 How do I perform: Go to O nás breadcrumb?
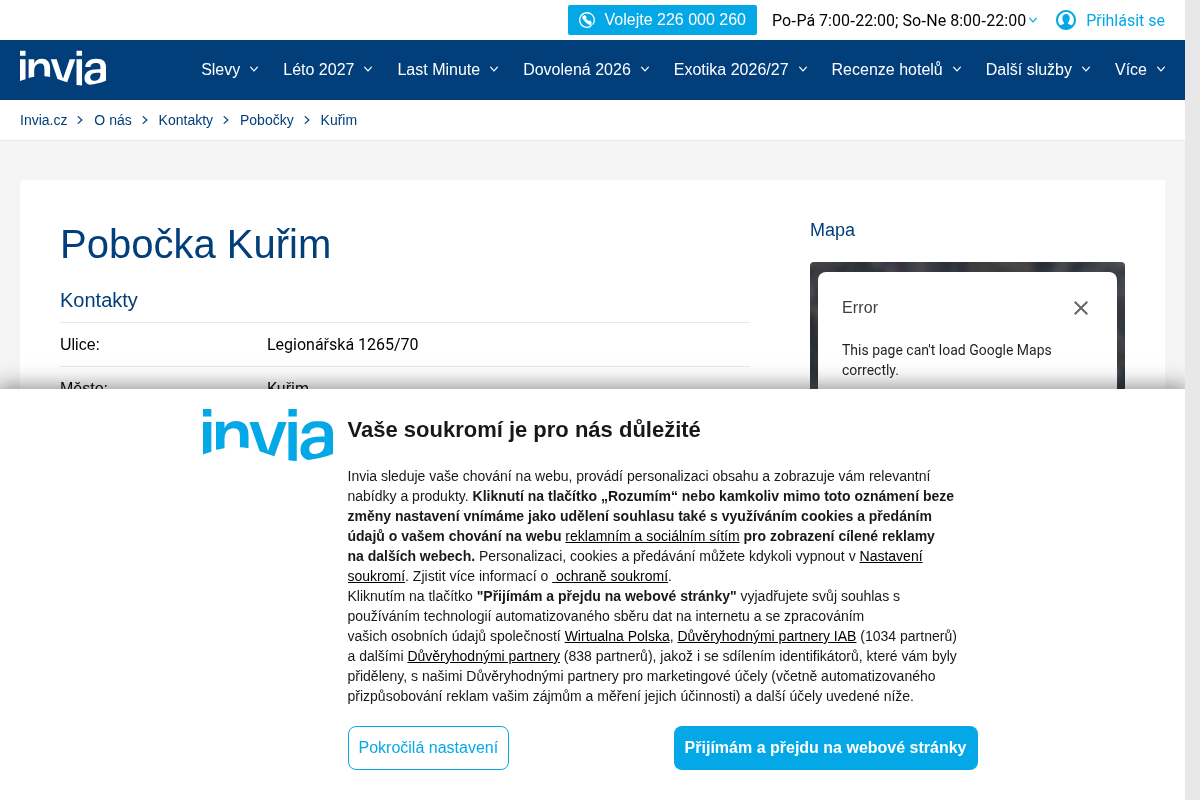tap(113, 120)
